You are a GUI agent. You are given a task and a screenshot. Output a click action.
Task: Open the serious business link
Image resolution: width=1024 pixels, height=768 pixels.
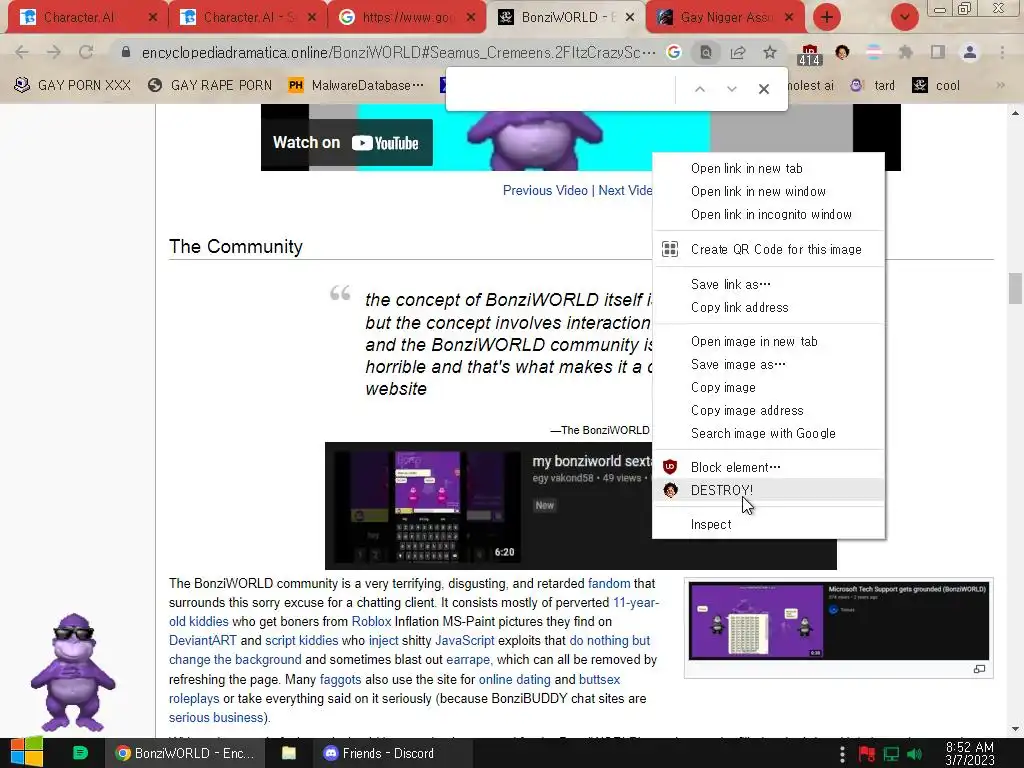pyautogui.click(x=216, y=717)
